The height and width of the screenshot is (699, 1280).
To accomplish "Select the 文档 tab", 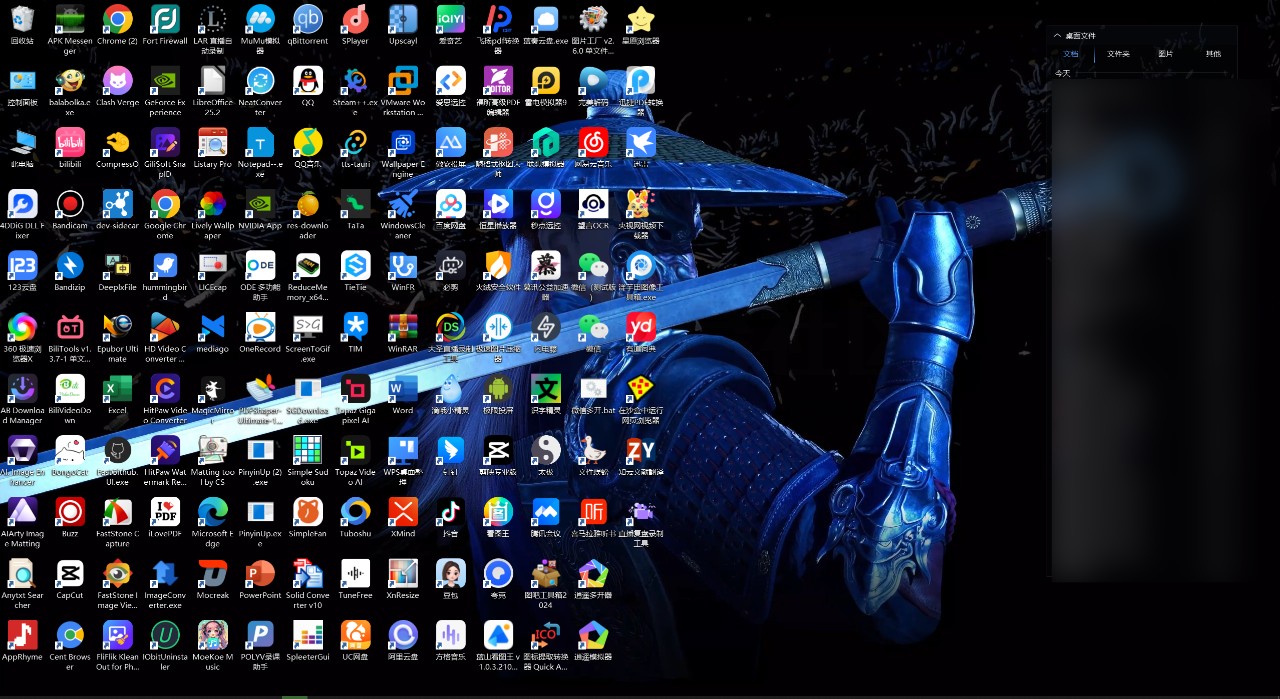I will (1071, 54).
